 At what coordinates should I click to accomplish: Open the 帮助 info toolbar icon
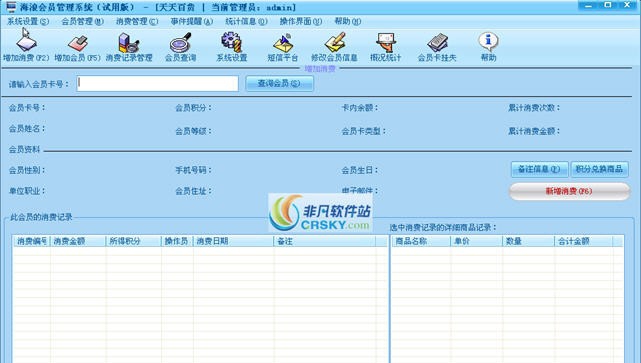point(488,47)
